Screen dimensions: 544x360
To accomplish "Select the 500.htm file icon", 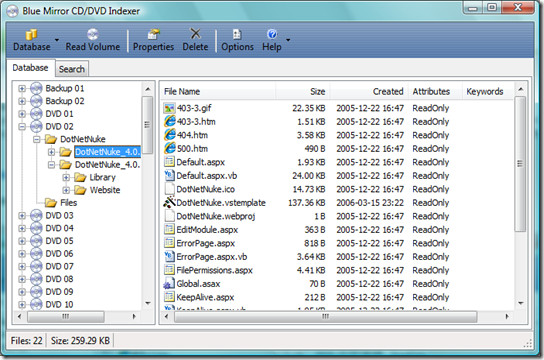I will 169,148.
